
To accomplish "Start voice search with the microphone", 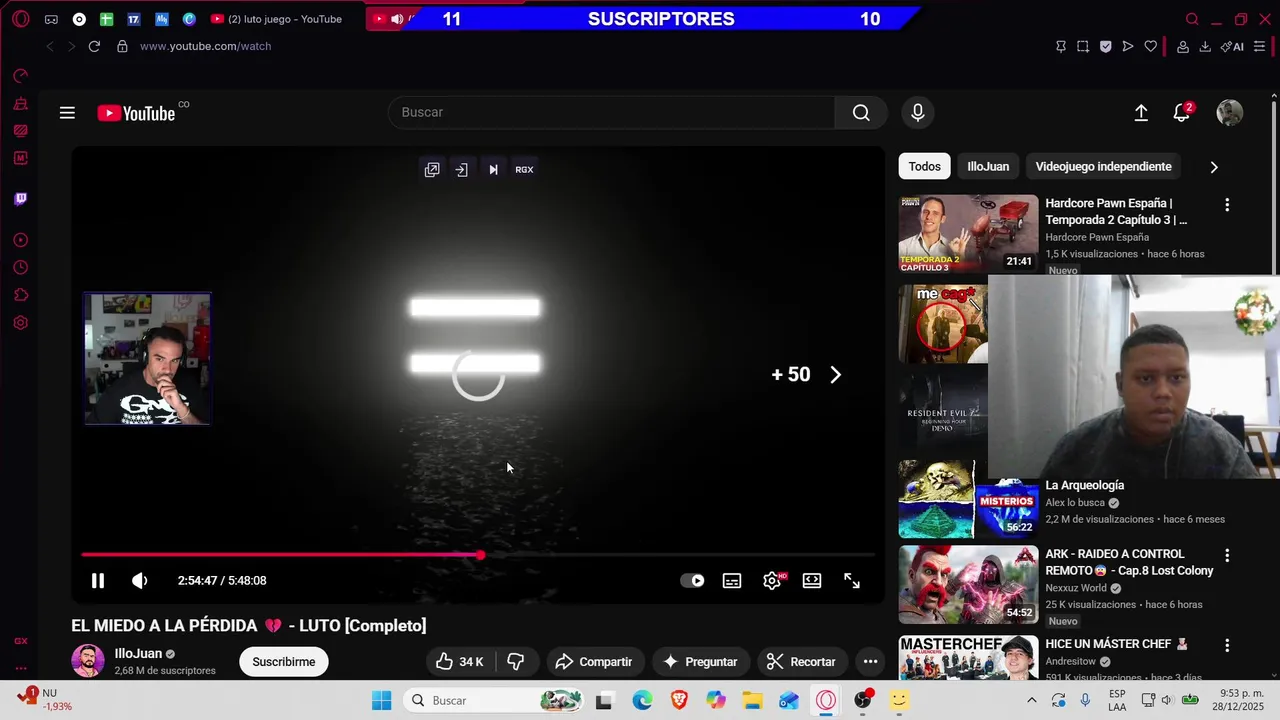I will [918, 113].
